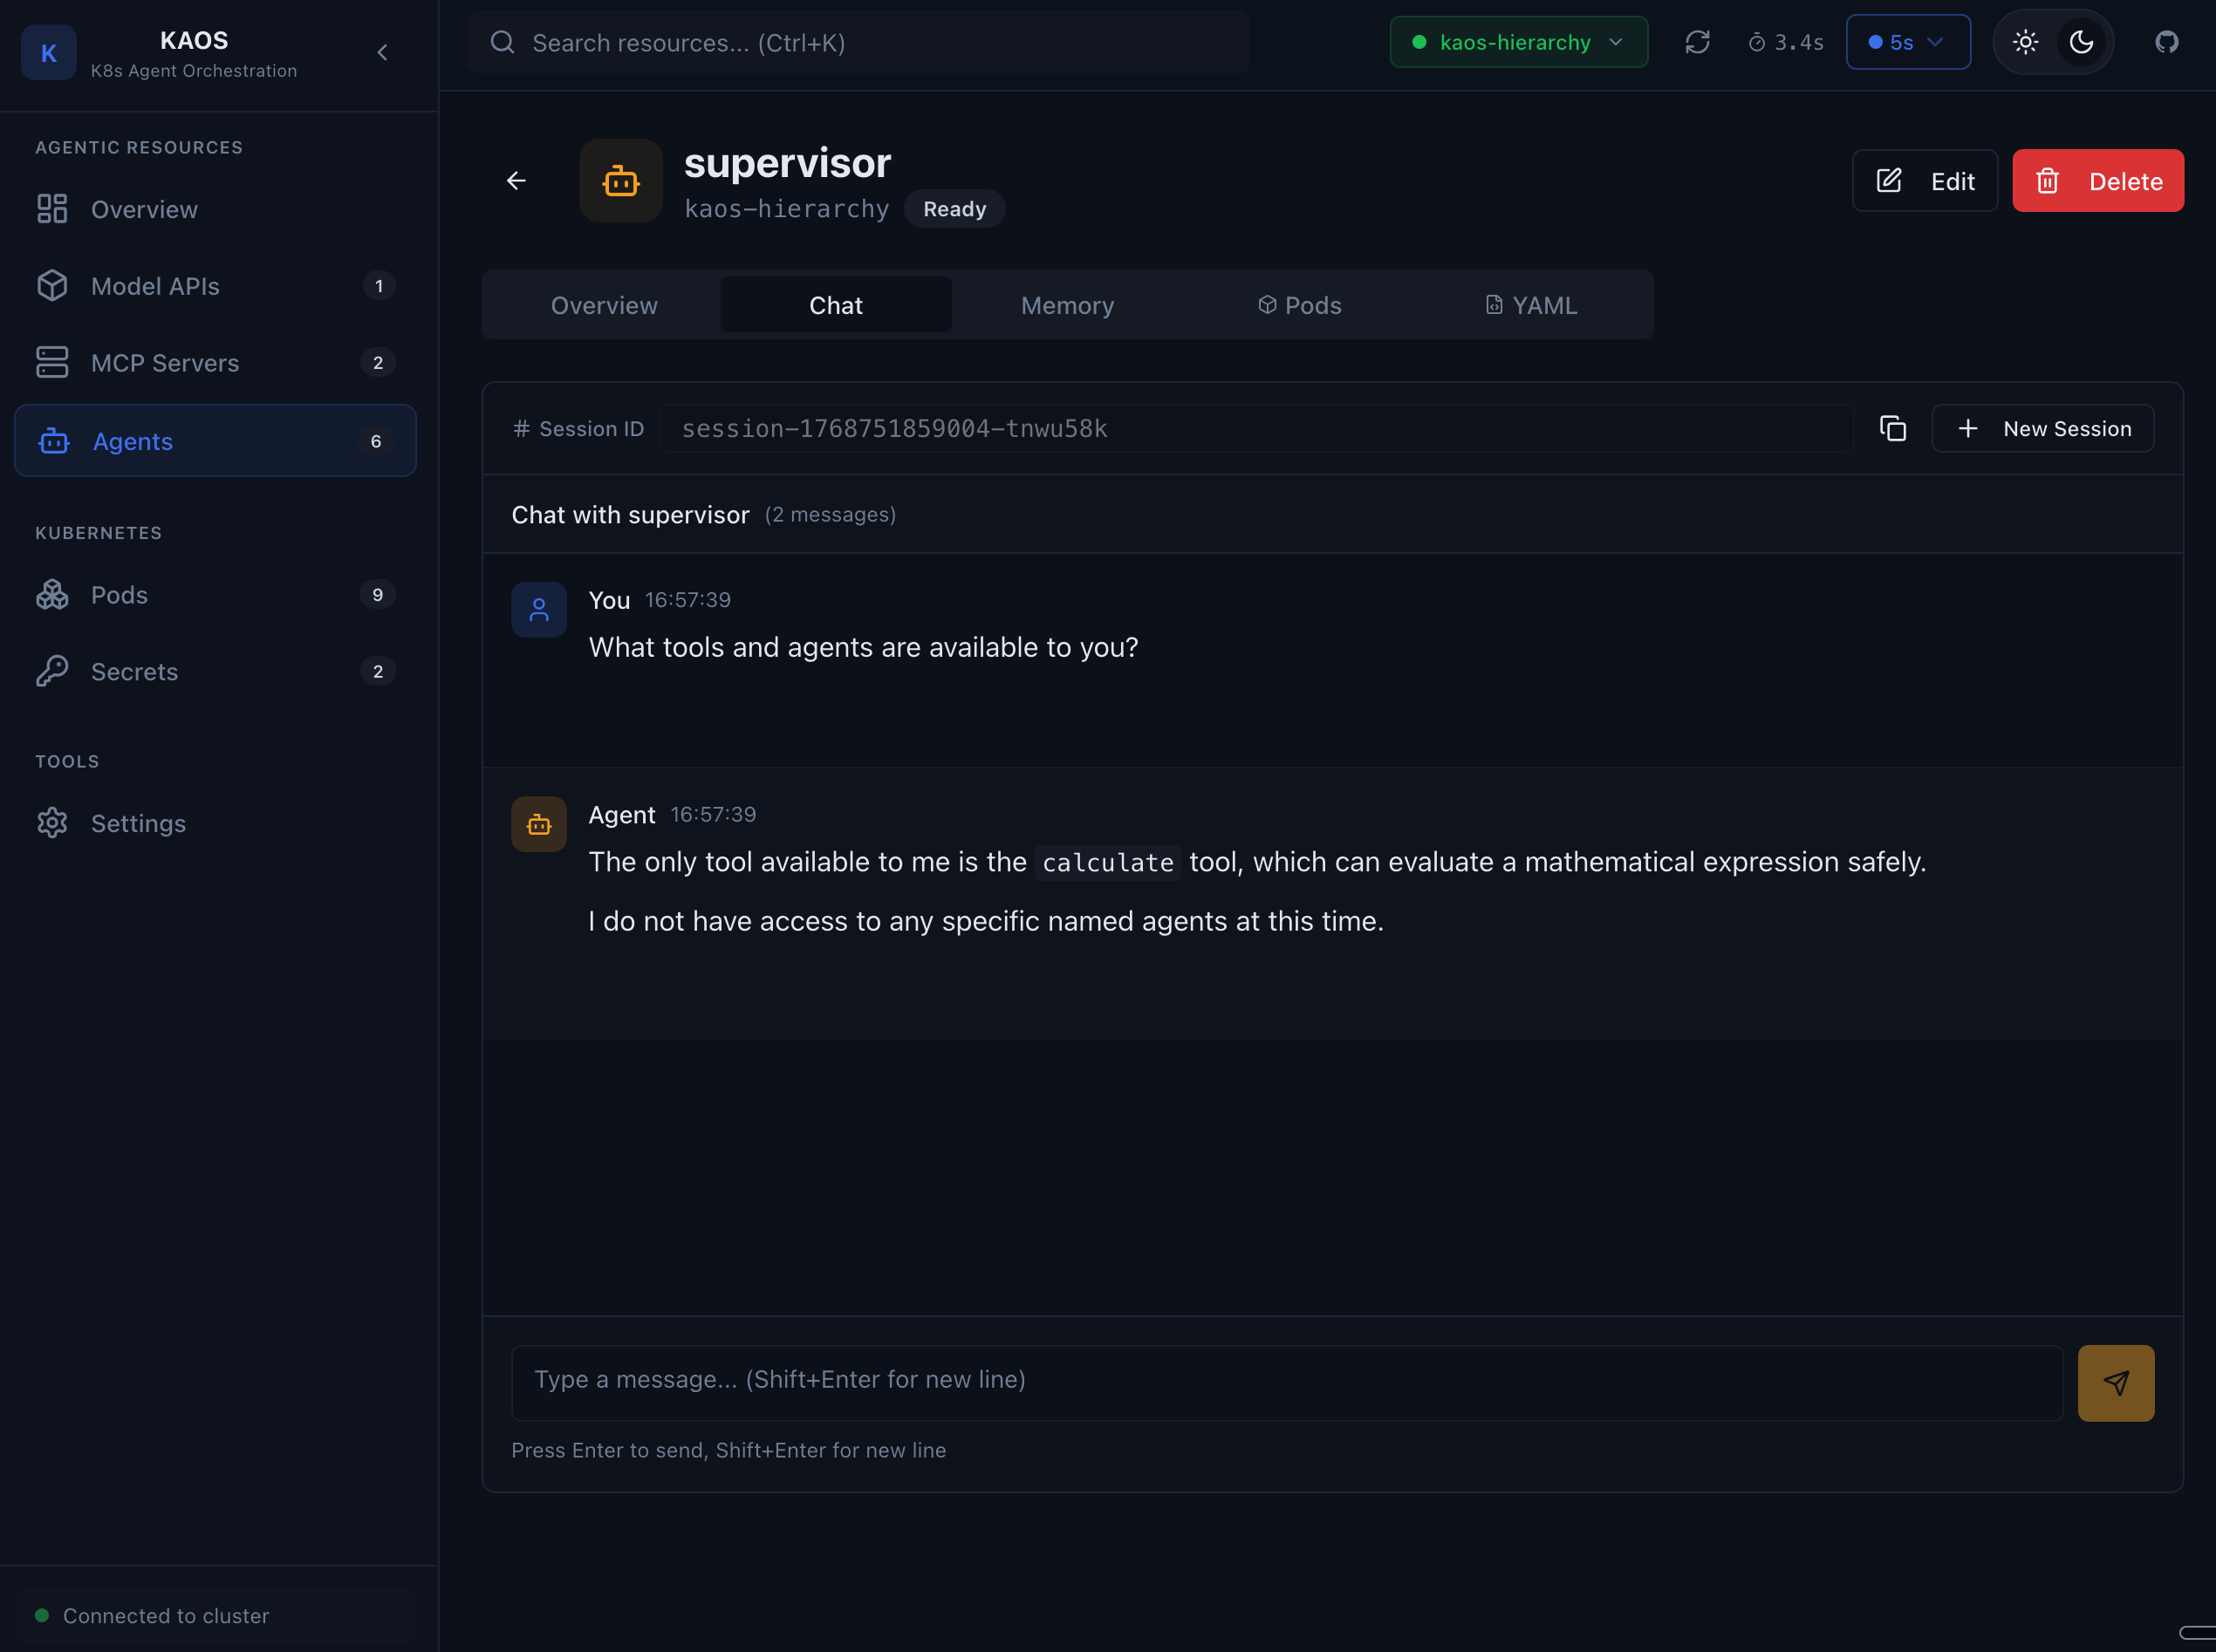Enable dark theme with moon icon
The height and width of the screenshot is (1652, 2216).
tap(2081, 42)
